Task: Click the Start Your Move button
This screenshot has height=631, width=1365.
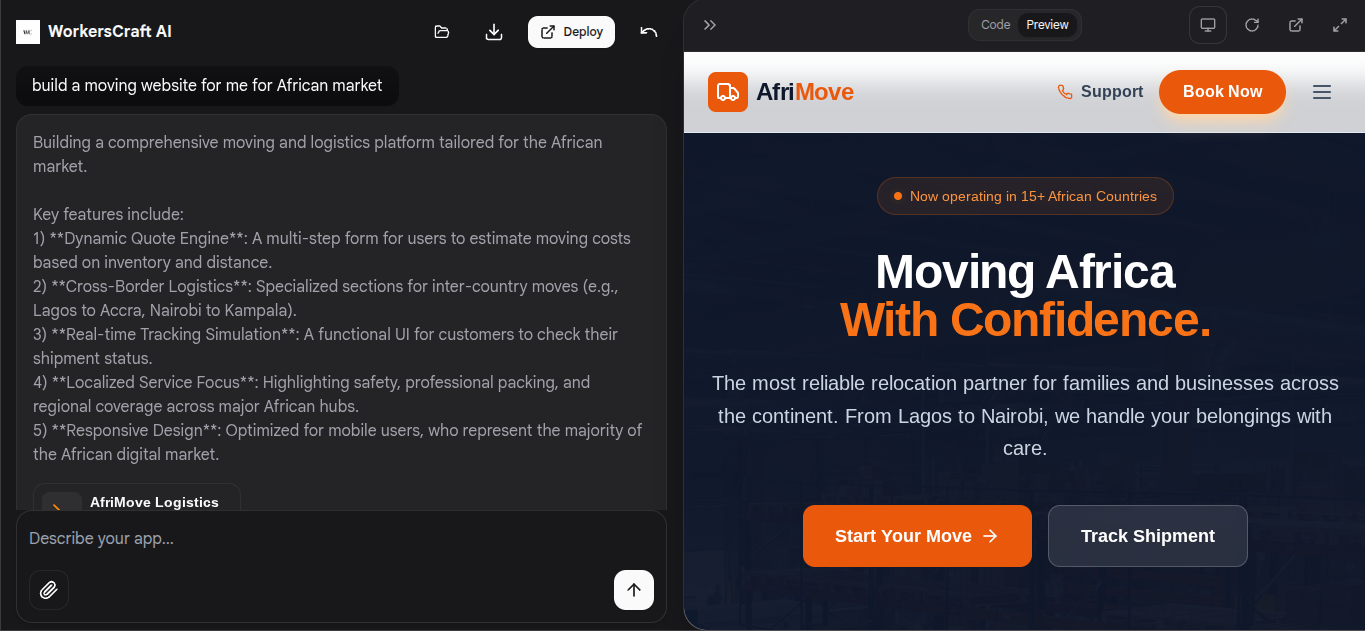Action: coord(917,536)
